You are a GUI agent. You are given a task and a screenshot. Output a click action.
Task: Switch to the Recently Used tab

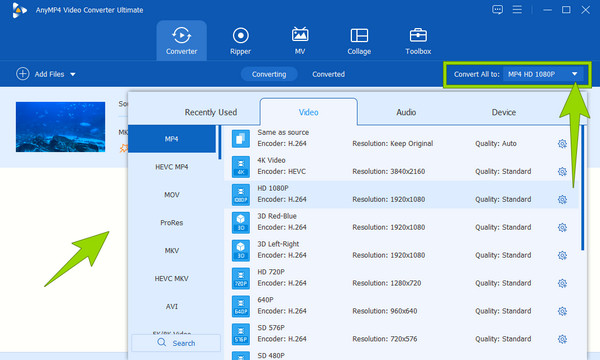(x=211, y=112)
